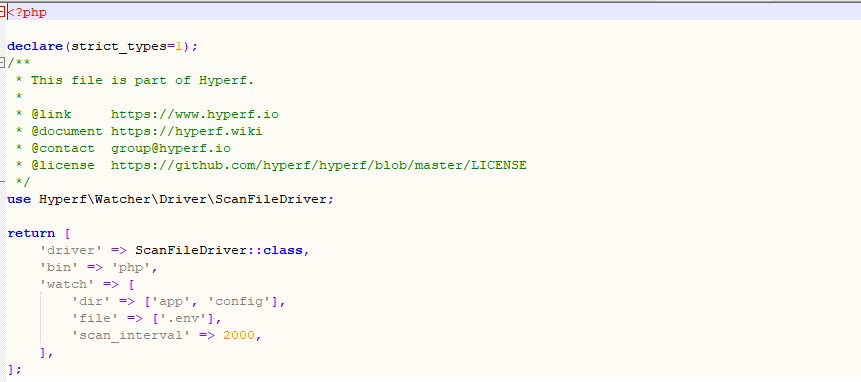Collapse the doc comment fold at /**

coord(2,63)
